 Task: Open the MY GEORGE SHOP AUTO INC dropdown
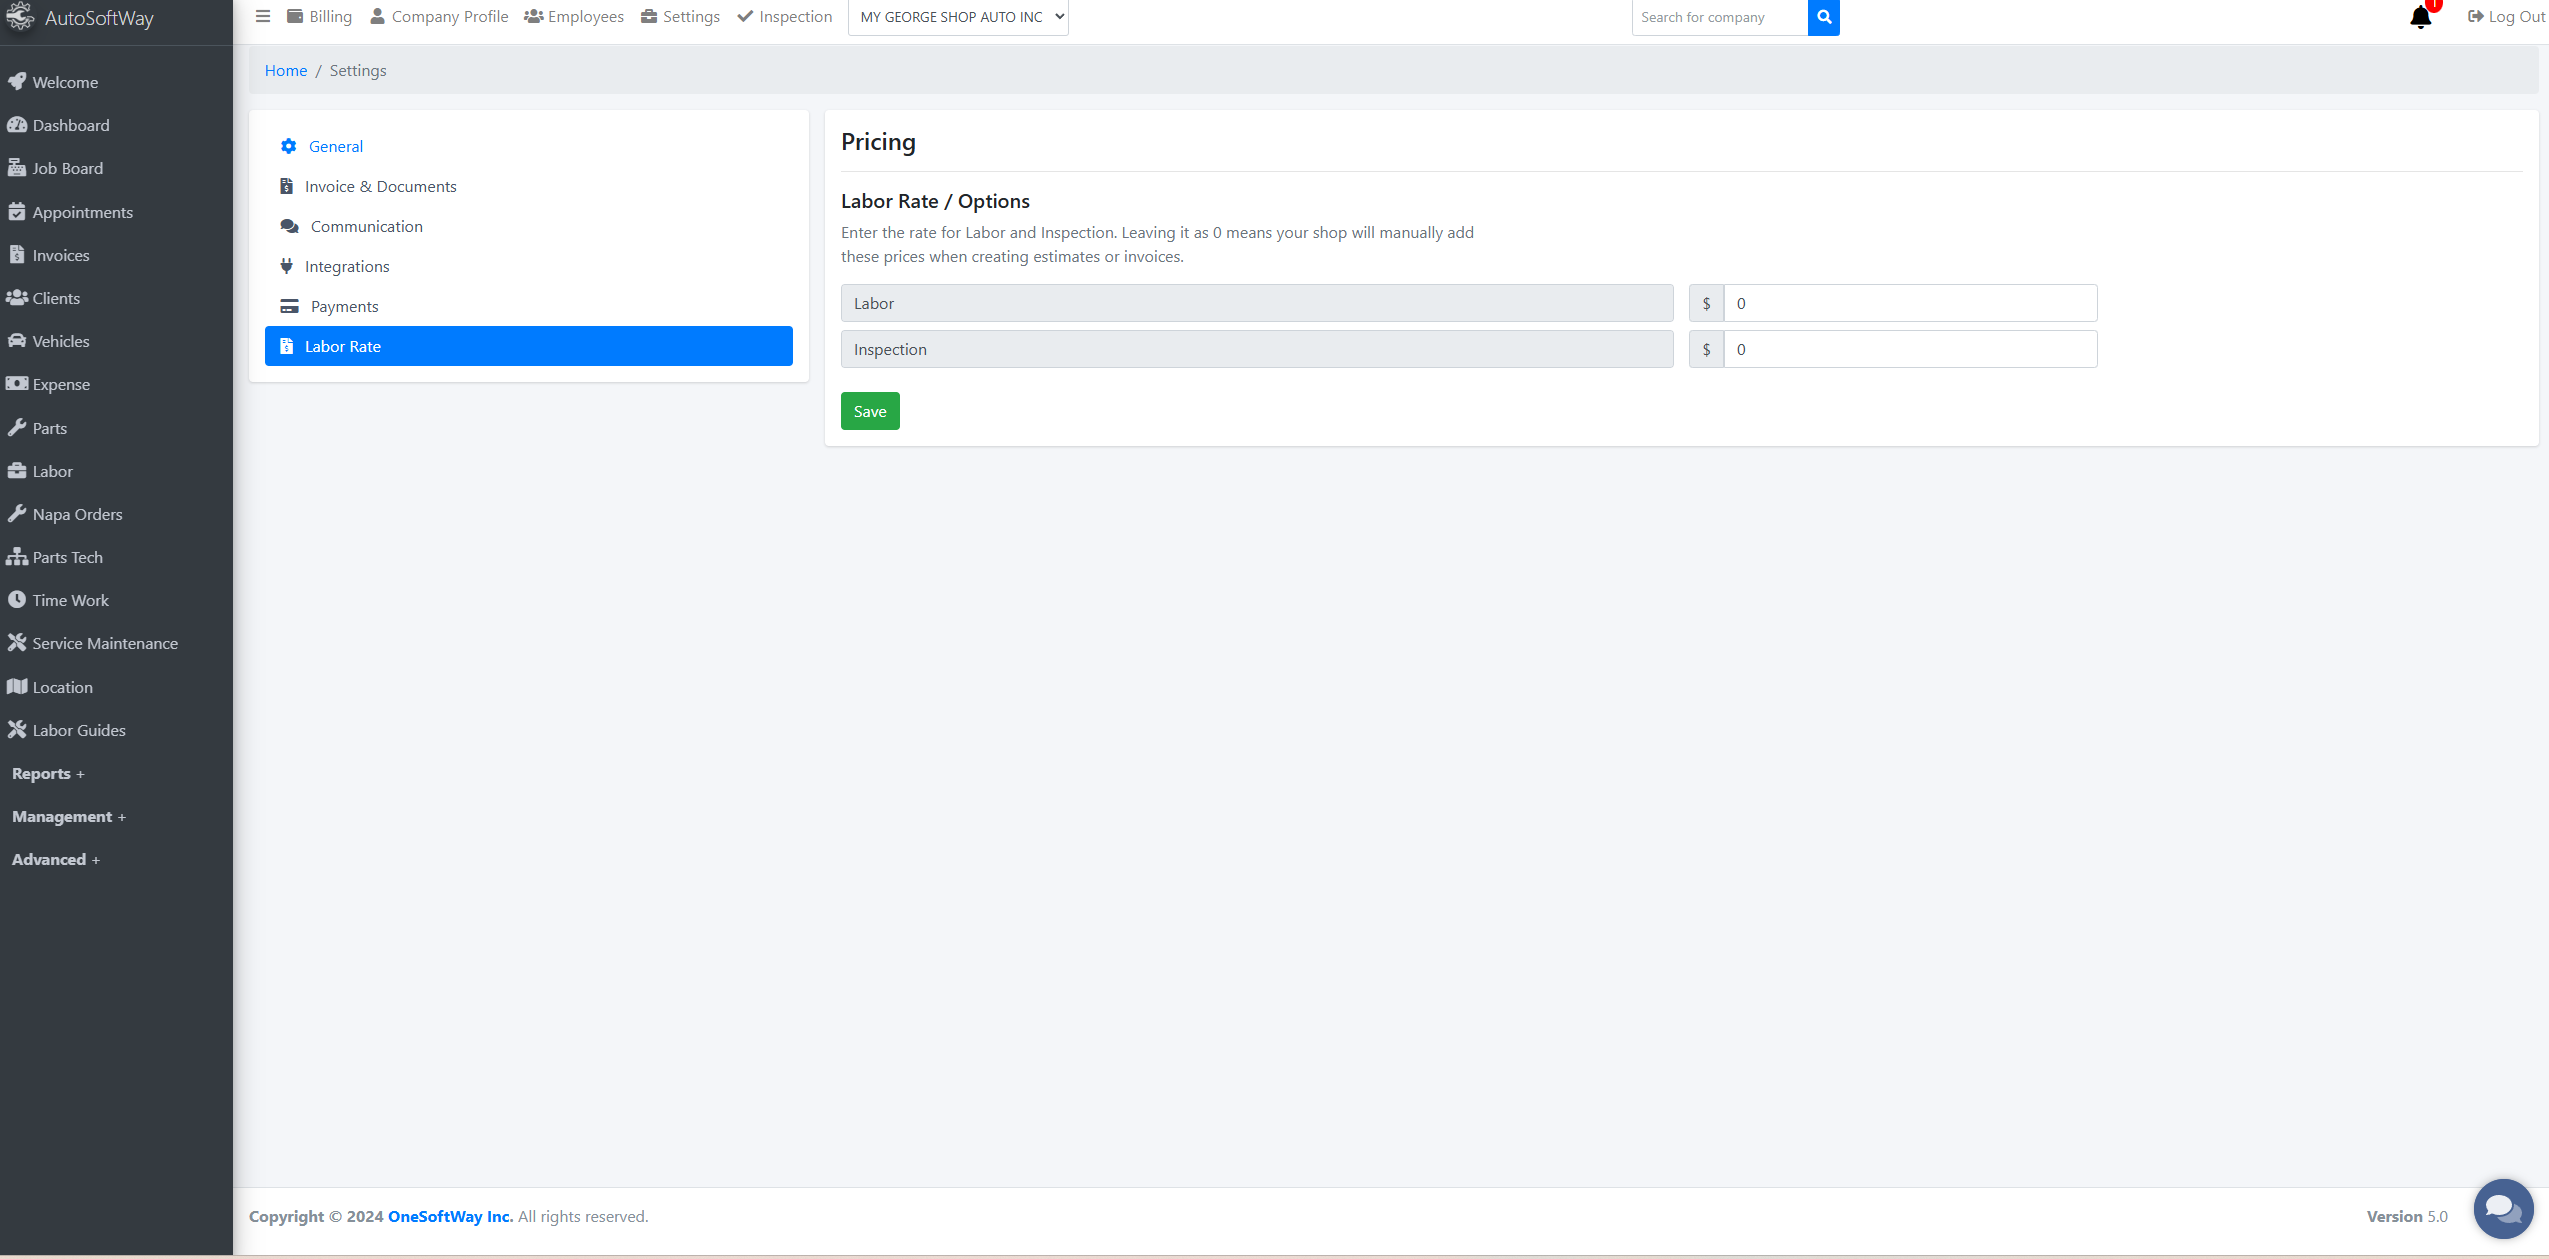click(x=958, y=17)
